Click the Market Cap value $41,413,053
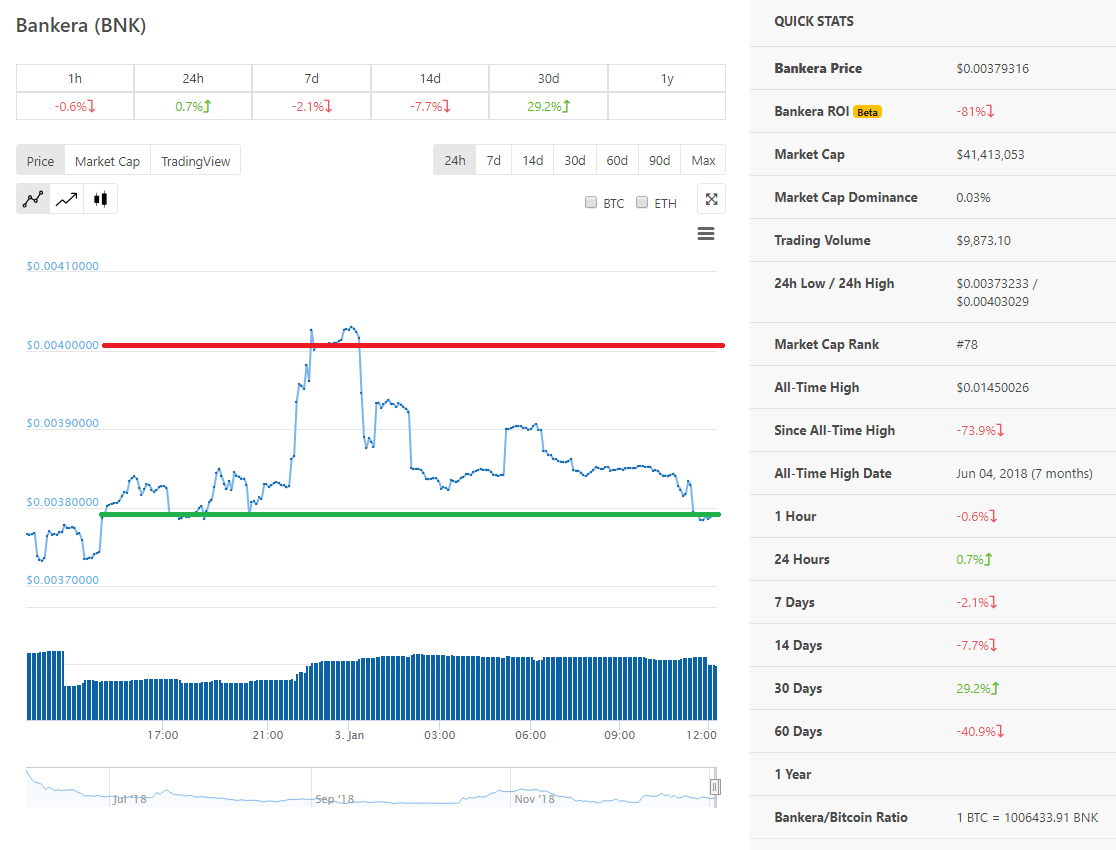This screenshot has height=850, width=1116. 990,154
